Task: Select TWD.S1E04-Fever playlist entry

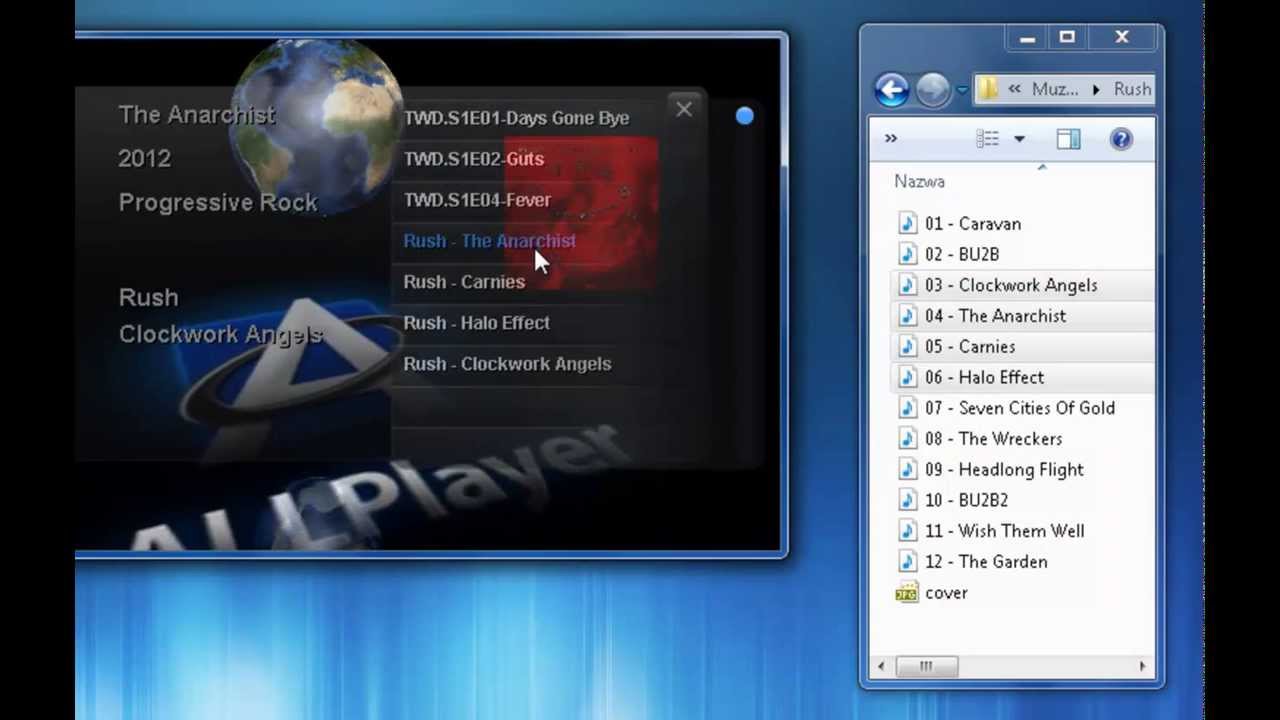Action: point(477,200)
